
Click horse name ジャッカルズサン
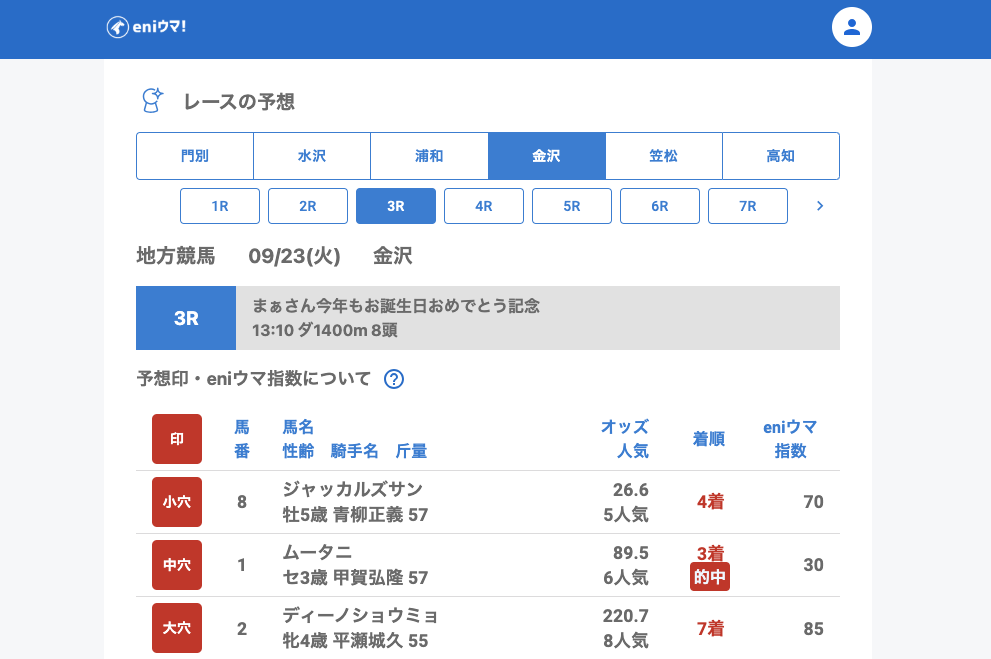point(353,489)
